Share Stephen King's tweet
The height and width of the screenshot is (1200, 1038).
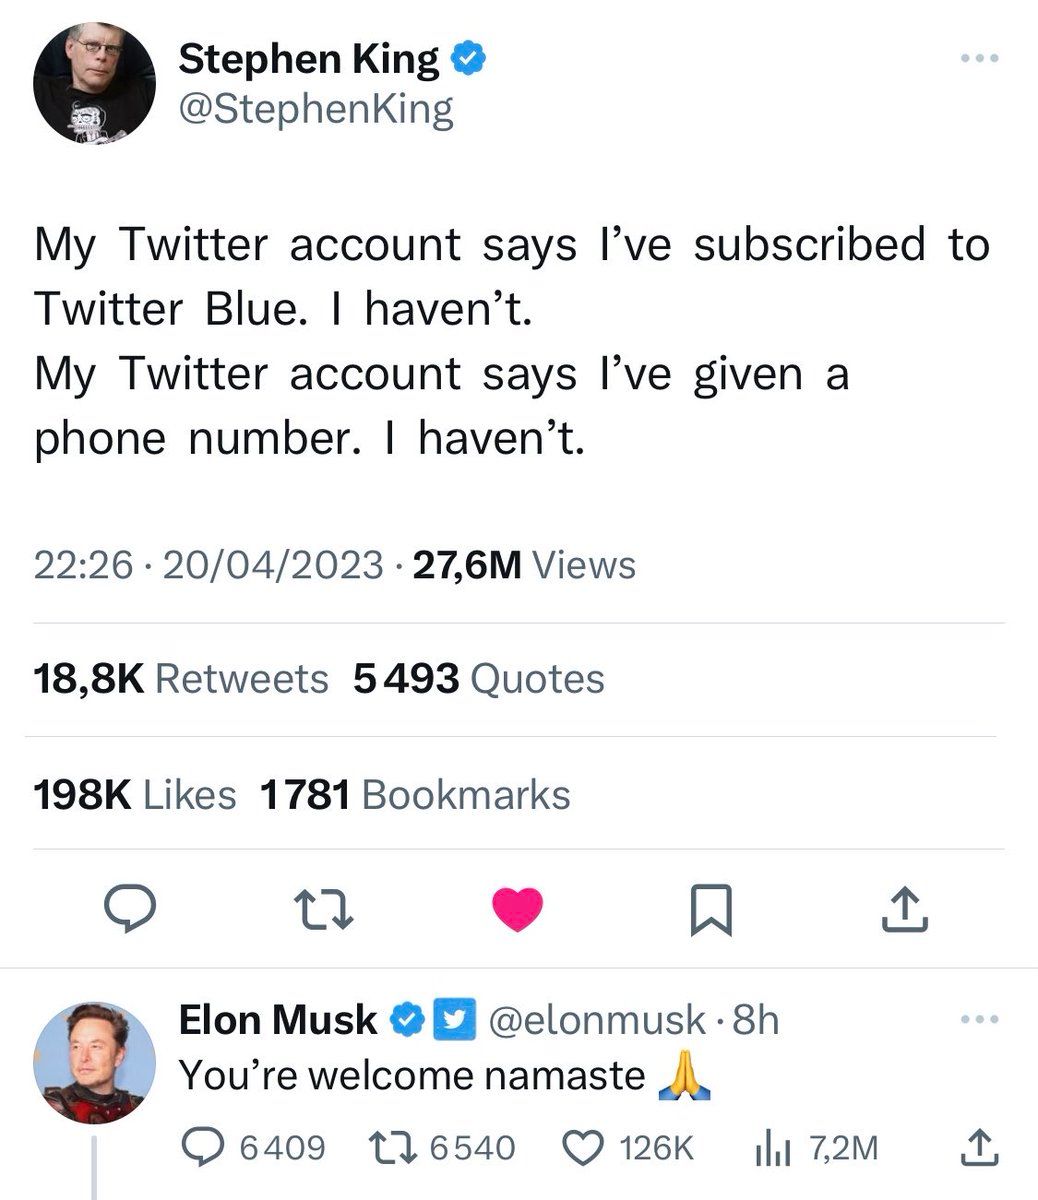click(907, 910)
